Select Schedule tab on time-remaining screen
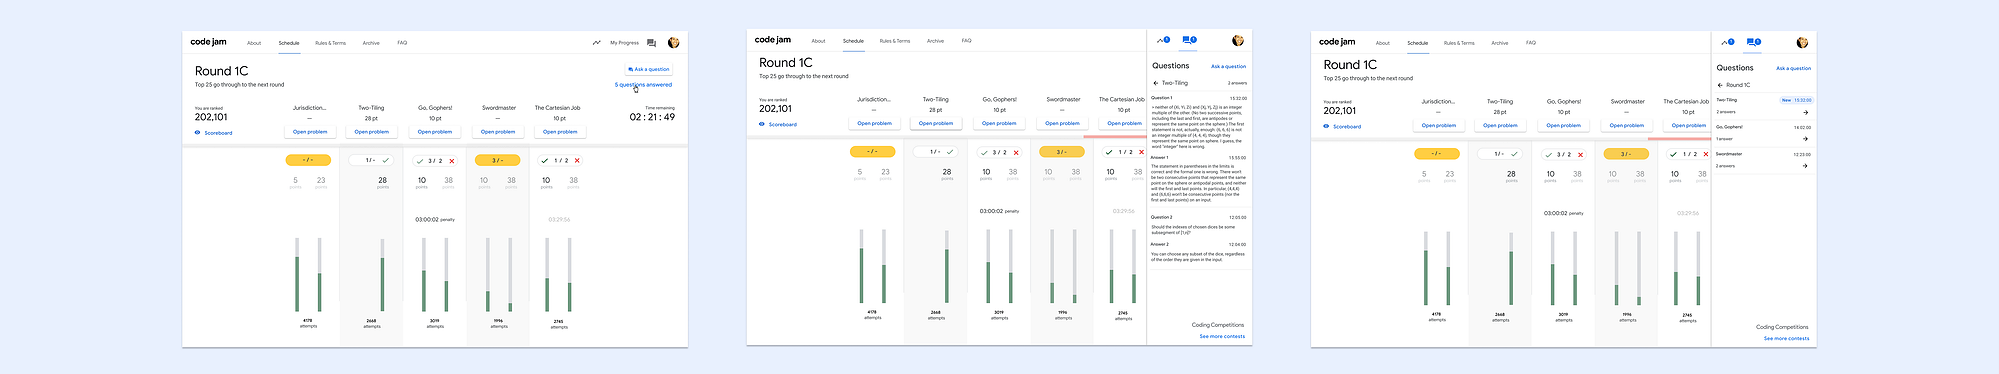This screenshot has height=374, width=1999. tap(289, 43)
